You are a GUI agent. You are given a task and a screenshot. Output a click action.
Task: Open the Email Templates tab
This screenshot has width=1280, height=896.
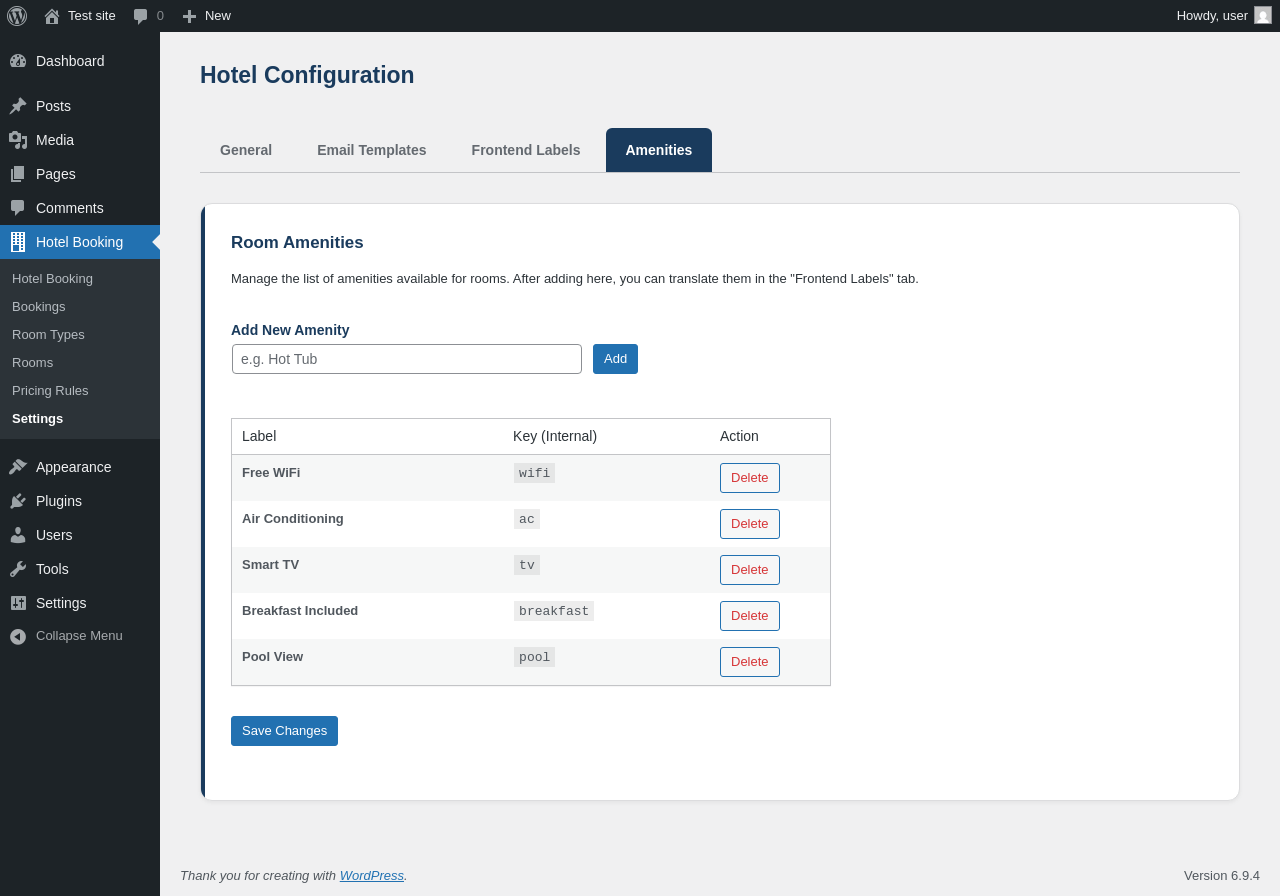coord(371,150)
